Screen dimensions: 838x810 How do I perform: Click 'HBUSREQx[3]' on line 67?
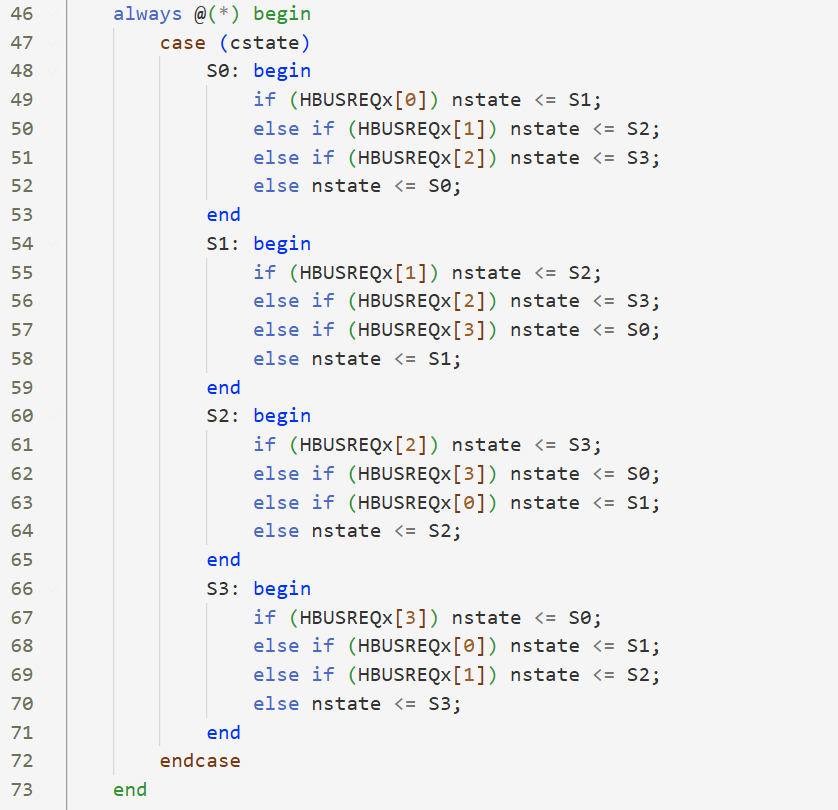click(363, 617)
